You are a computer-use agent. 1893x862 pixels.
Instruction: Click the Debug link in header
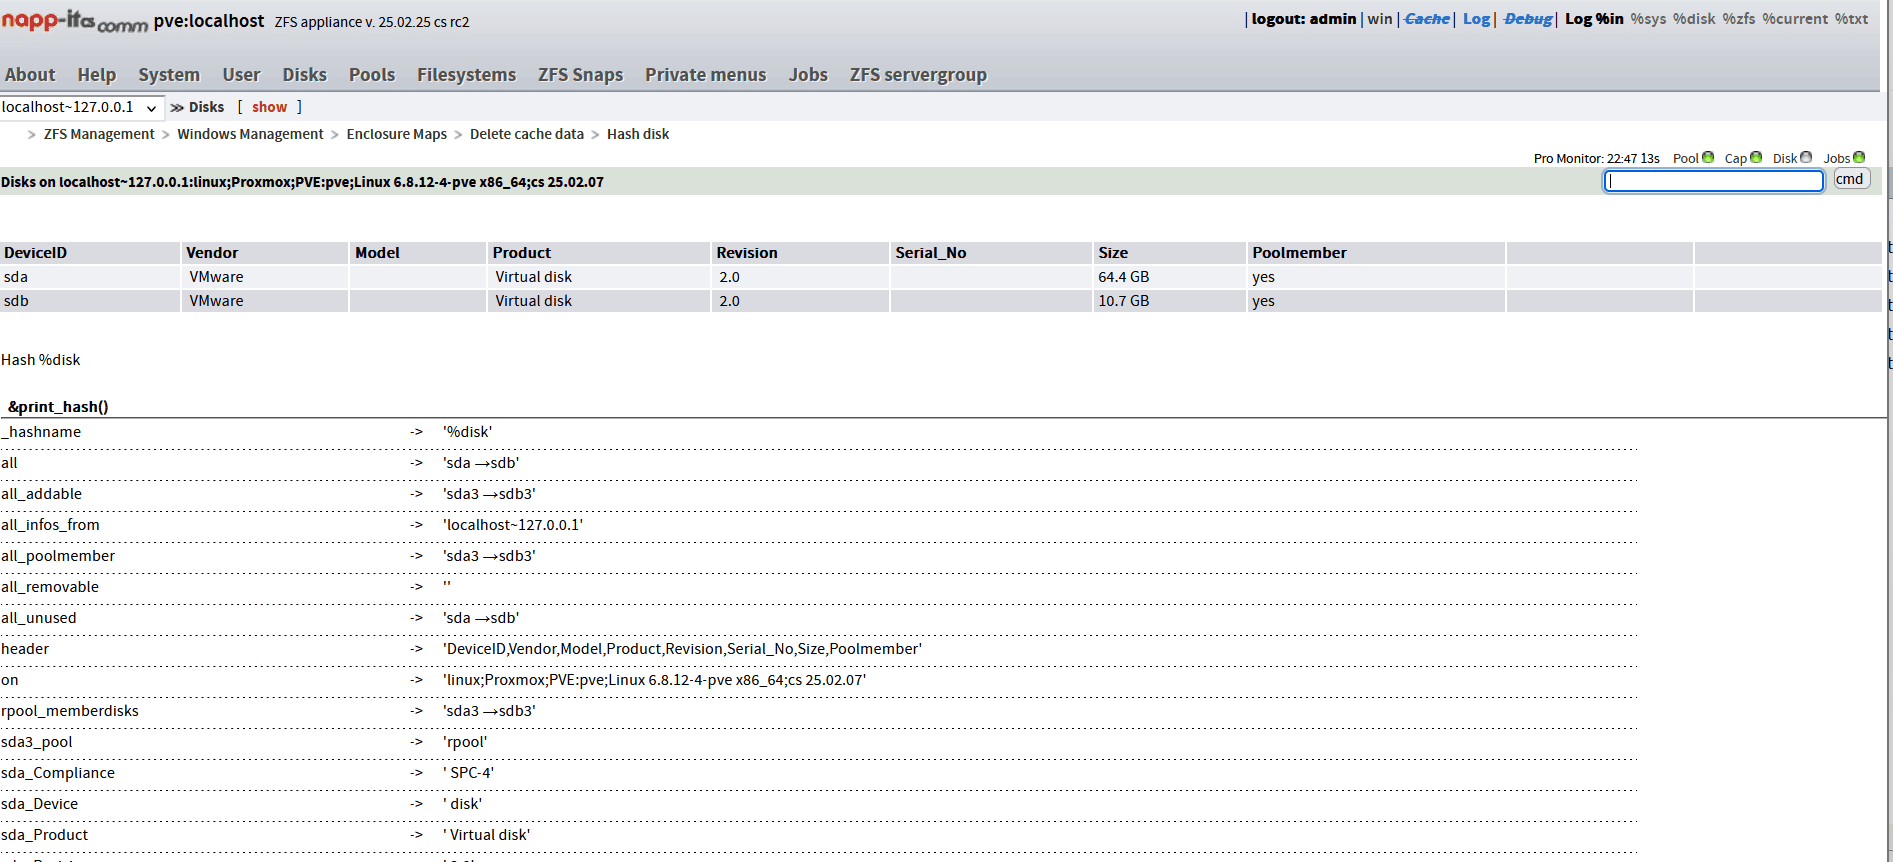(1528, 19)
